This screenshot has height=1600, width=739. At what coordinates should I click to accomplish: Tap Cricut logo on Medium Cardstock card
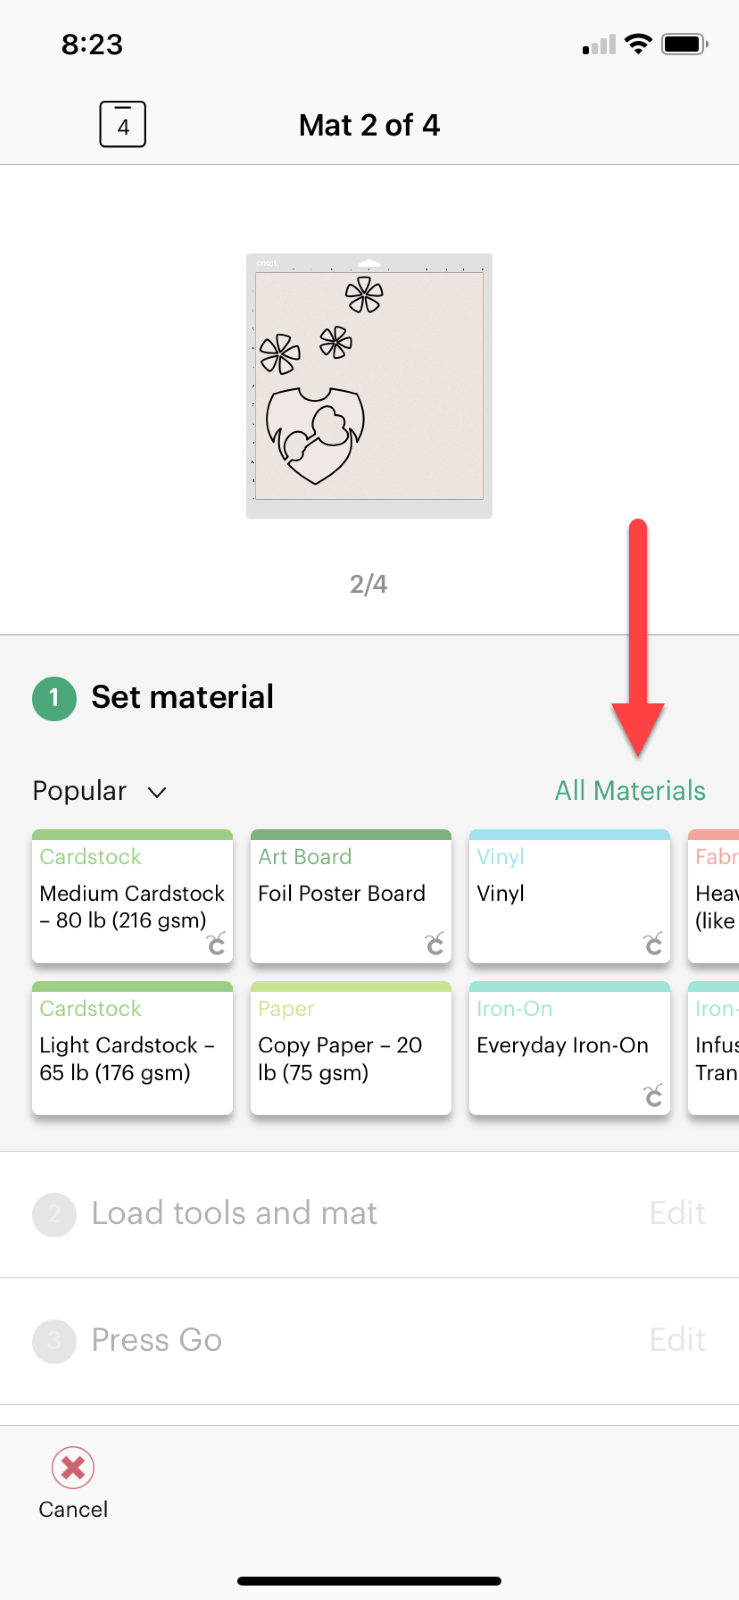pyautogui.click(x=216, y=943)
